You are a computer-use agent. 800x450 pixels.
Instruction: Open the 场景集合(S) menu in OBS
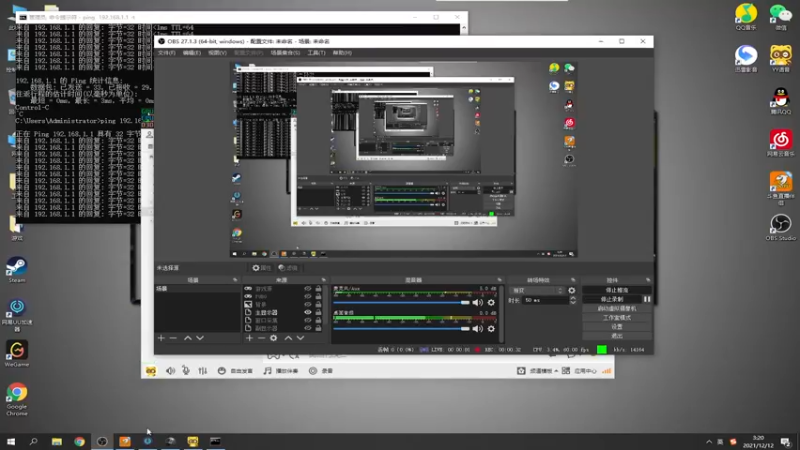pyautogui.click(x=285, y=53)
